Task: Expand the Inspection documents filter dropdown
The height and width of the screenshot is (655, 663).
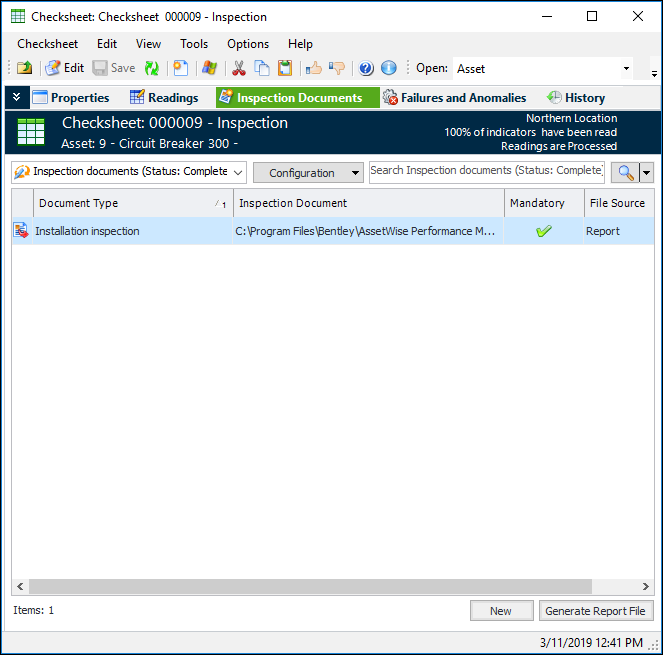Action: 238,172
